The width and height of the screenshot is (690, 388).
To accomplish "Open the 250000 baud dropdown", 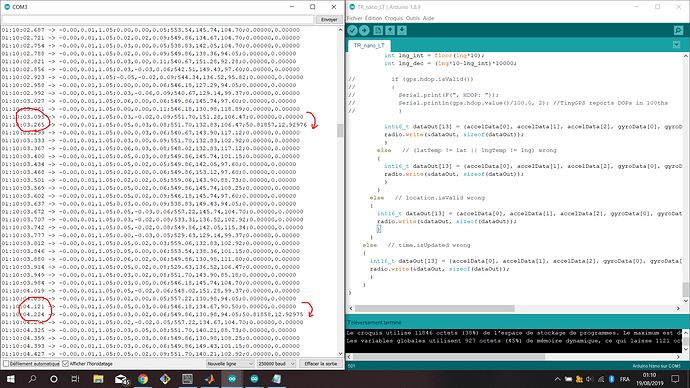I will pos(276,364).
